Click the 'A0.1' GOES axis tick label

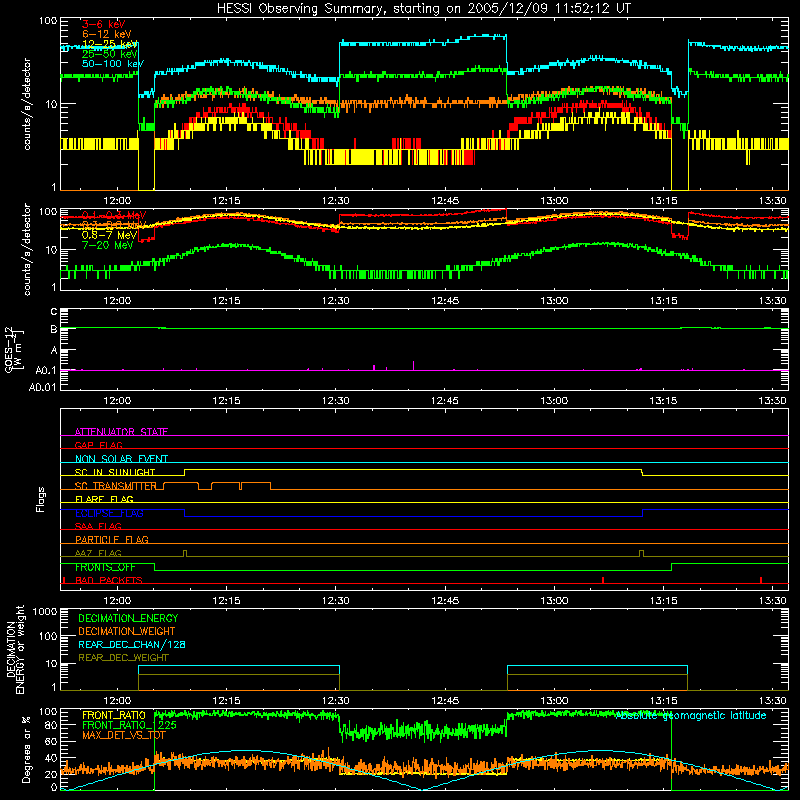coord(46,371)
